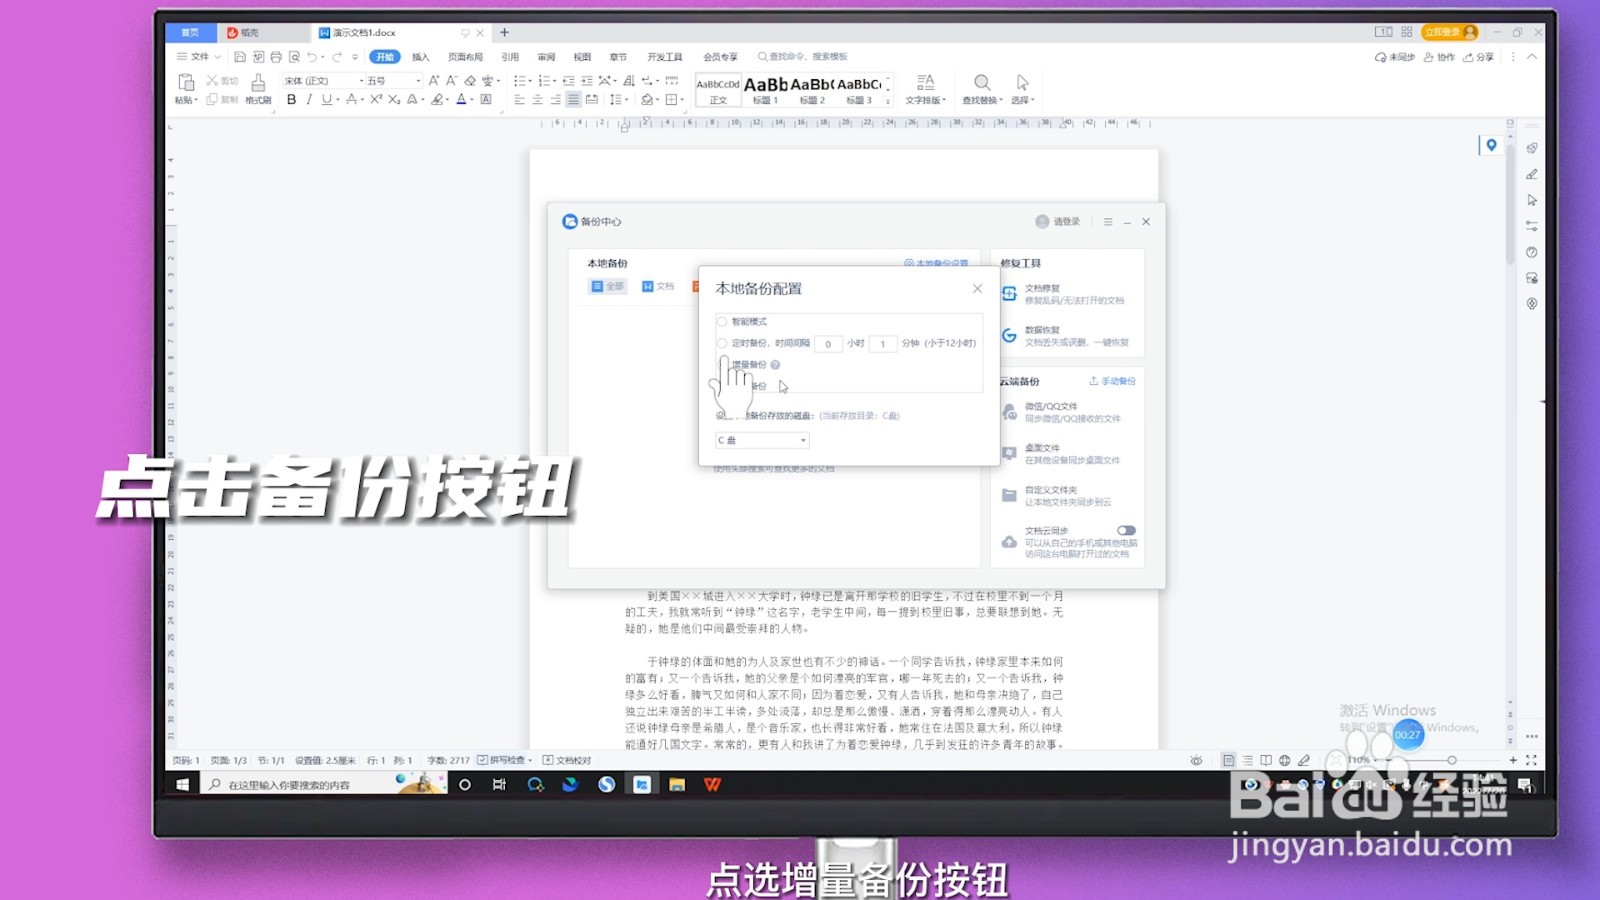
Task: Click the Print icon in quick access toolbar
Action: tap(276, 57)
